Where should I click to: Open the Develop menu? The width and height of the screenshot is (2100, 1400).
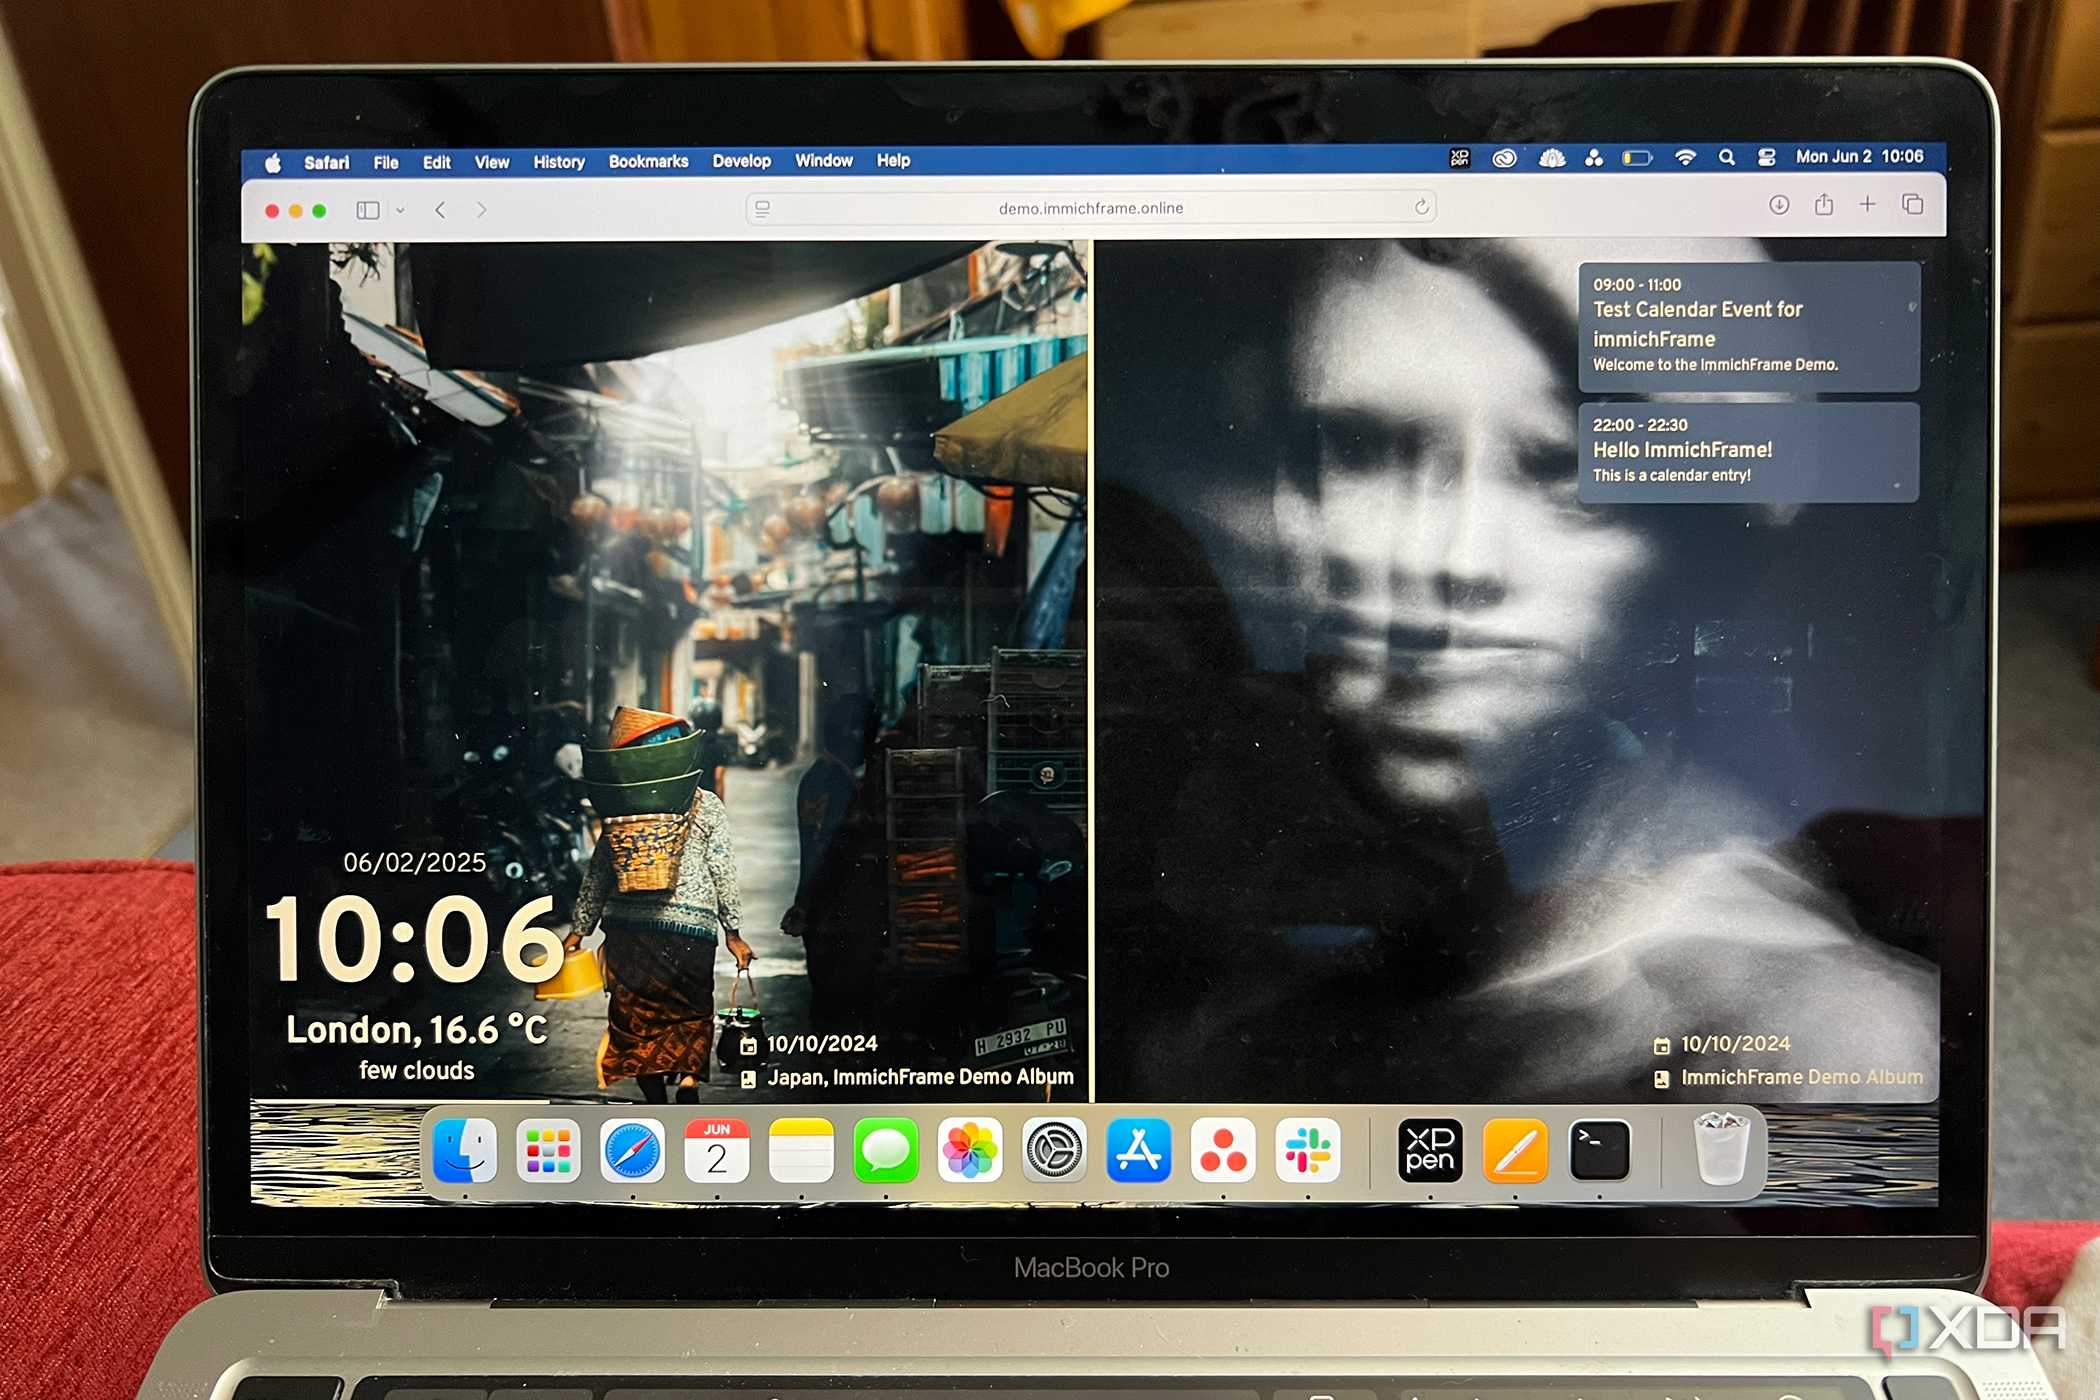point(741,161)
